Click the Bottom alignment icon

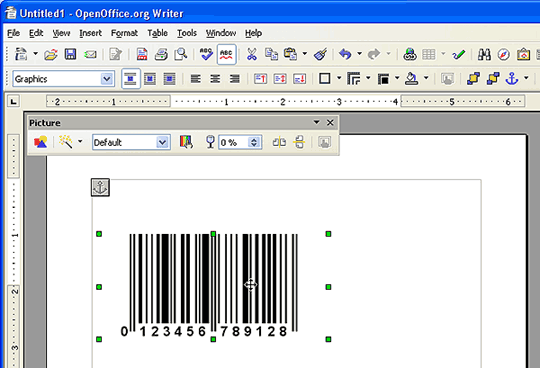300,79
